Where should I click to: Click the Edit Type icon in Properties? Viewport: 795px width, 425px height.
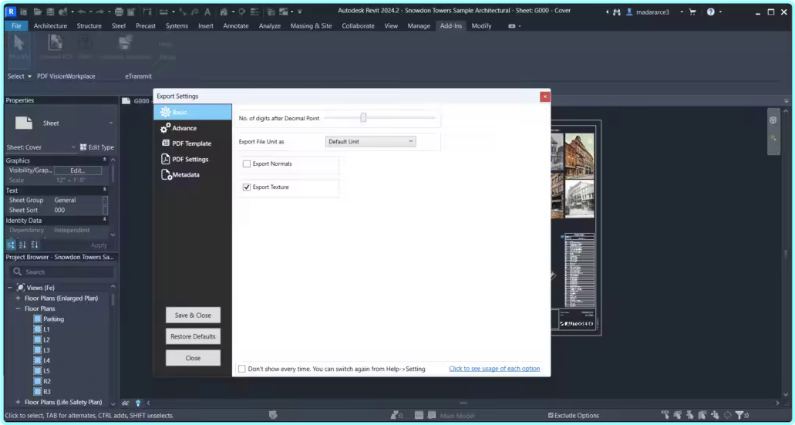(83, 147)
